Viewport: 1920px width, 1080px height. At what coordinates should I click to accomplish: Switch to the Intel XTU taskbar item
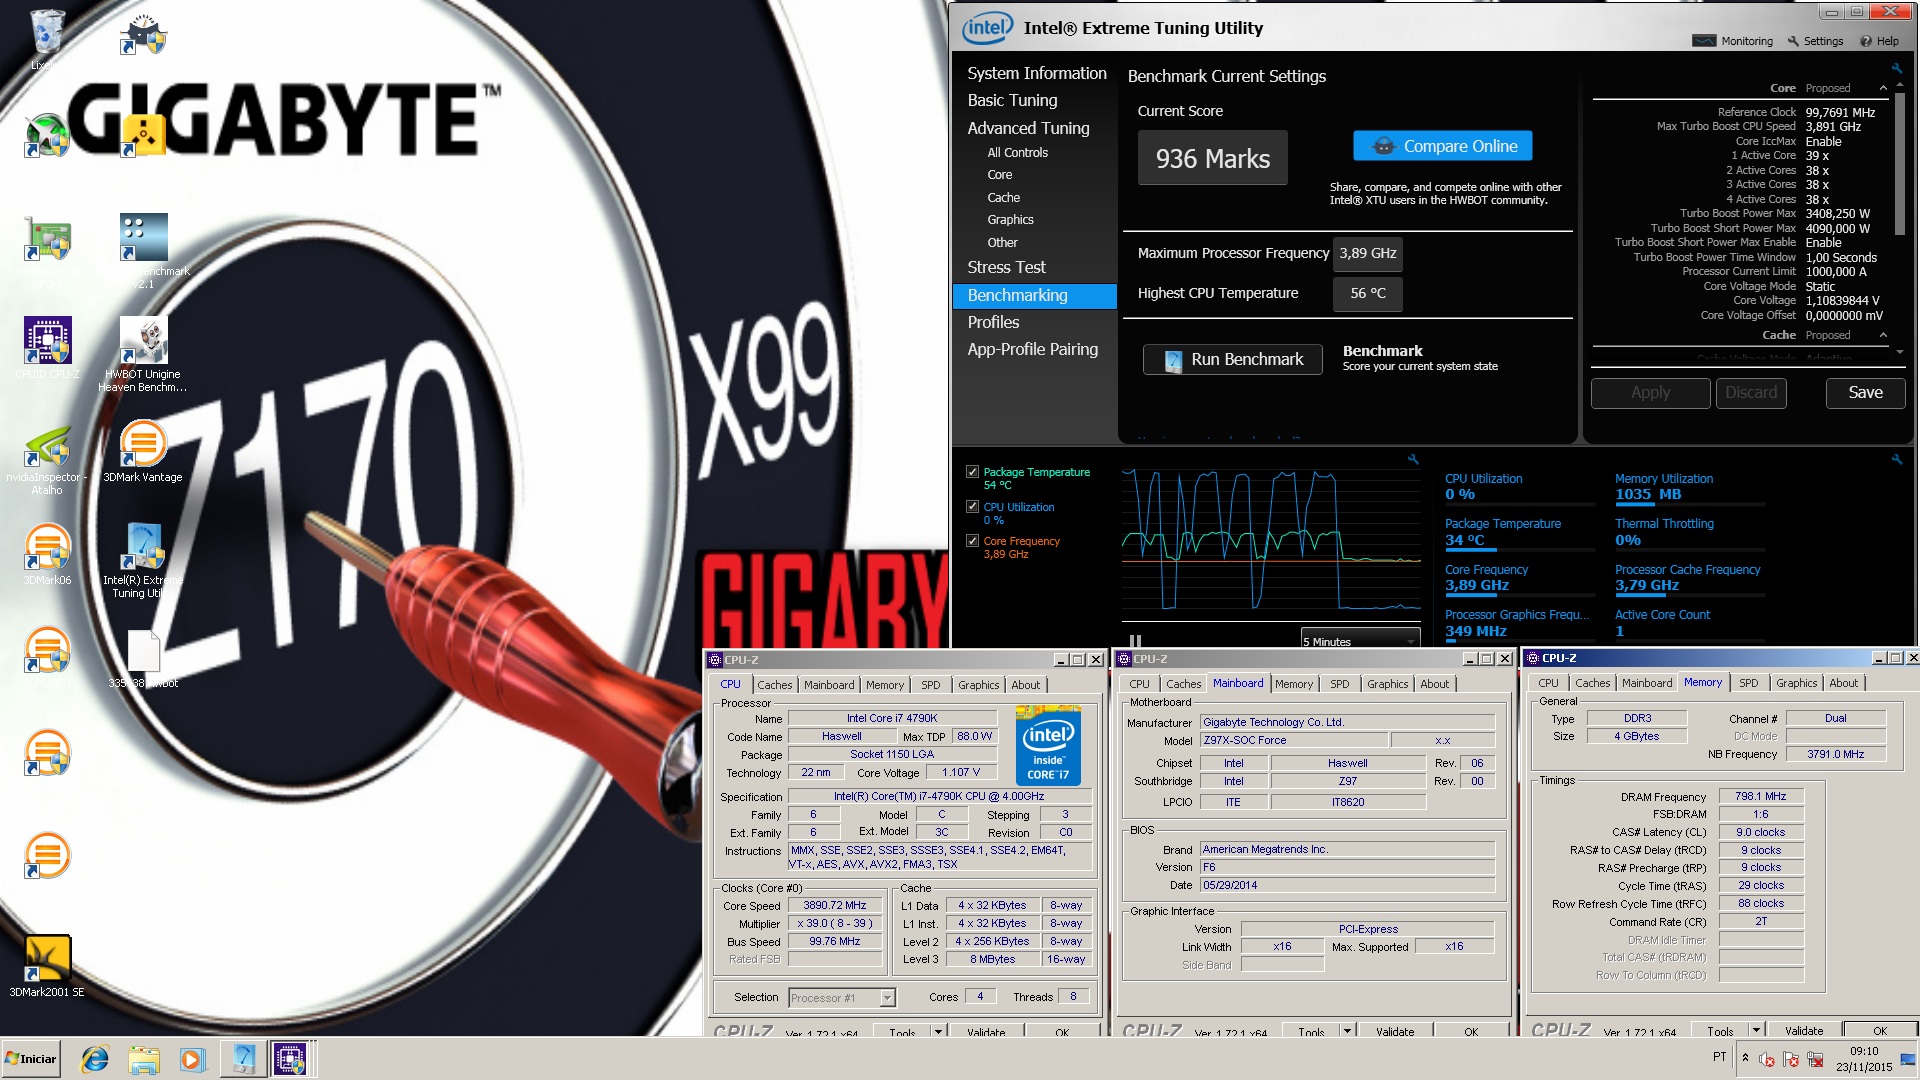243,1058
